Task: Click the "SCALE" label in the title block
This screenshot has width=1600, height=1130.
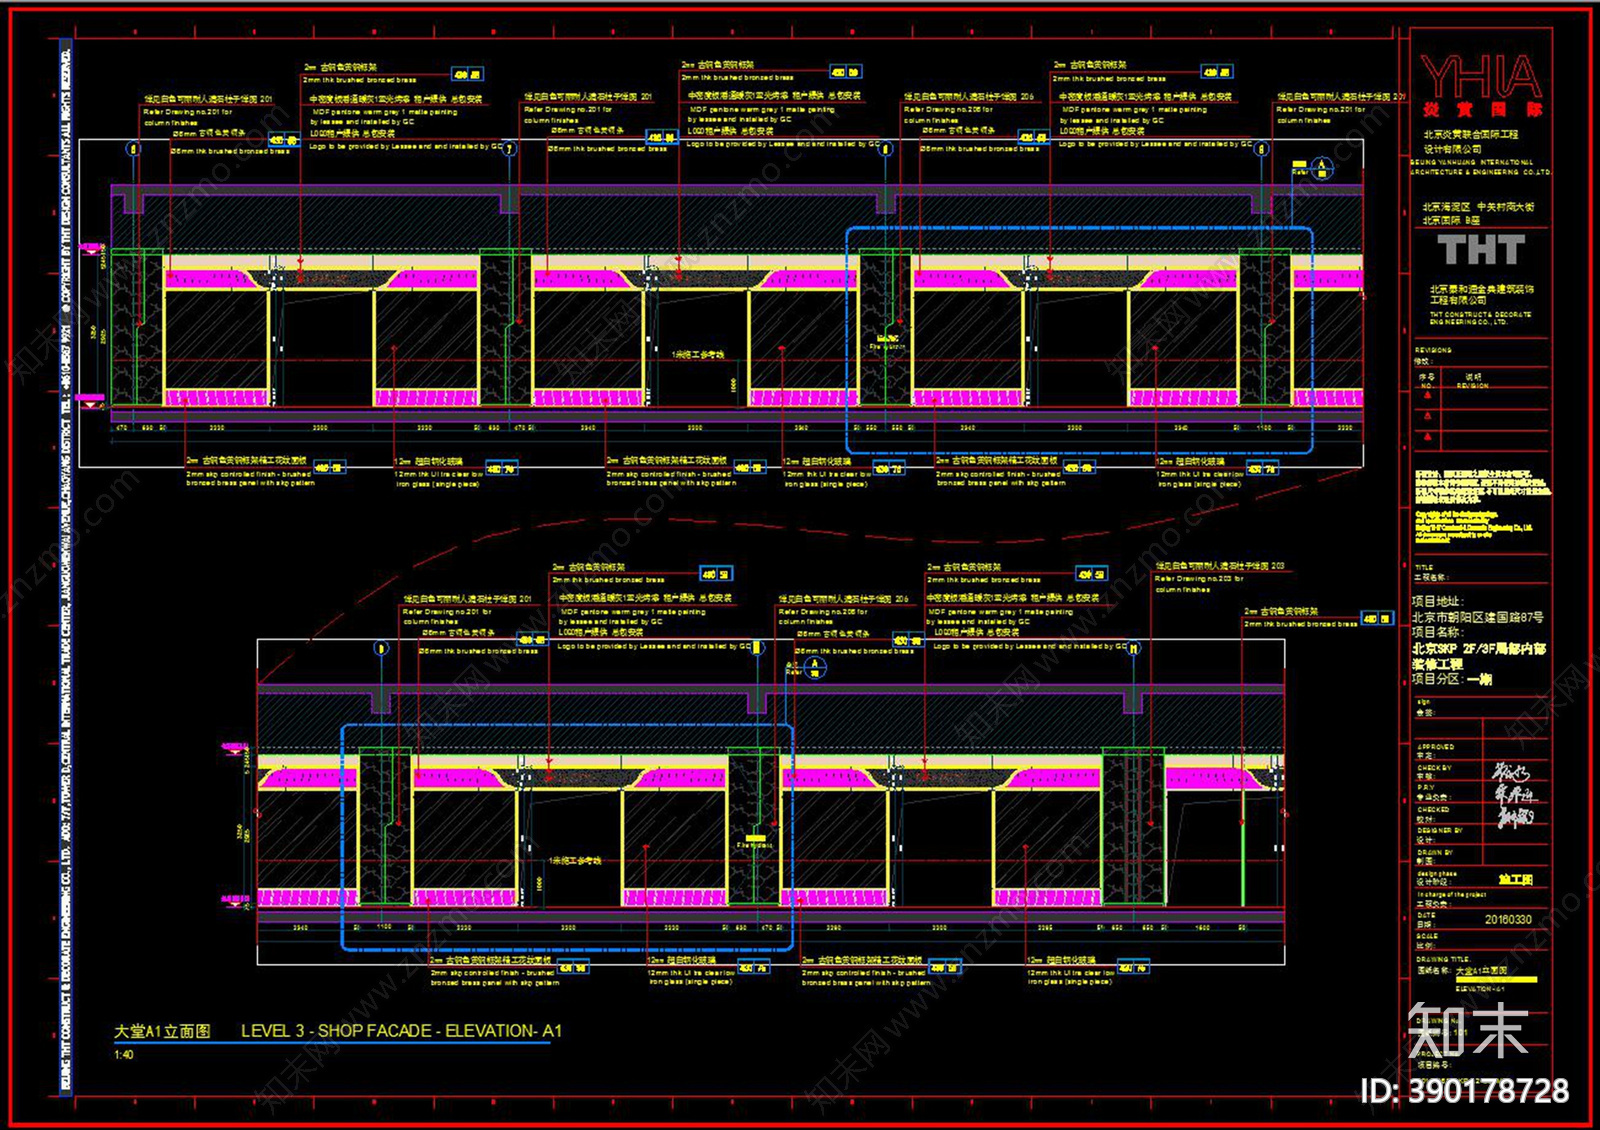Action: pos(1427,936)
